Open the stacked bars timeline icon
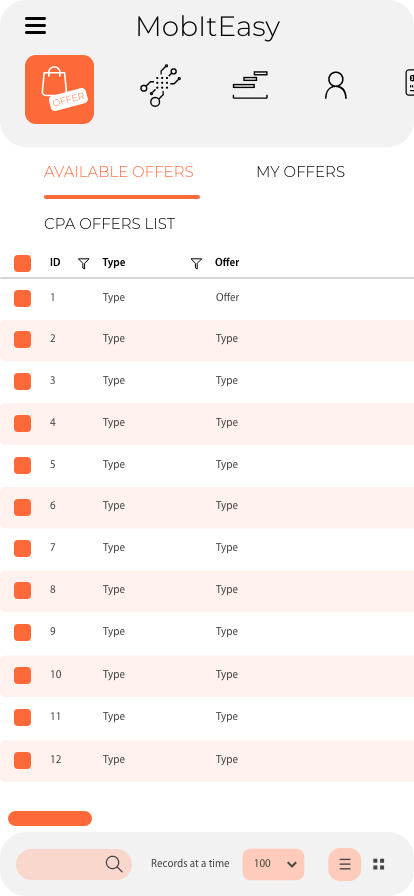The height and width of the screenshot is (896, 414). (250, 85)
